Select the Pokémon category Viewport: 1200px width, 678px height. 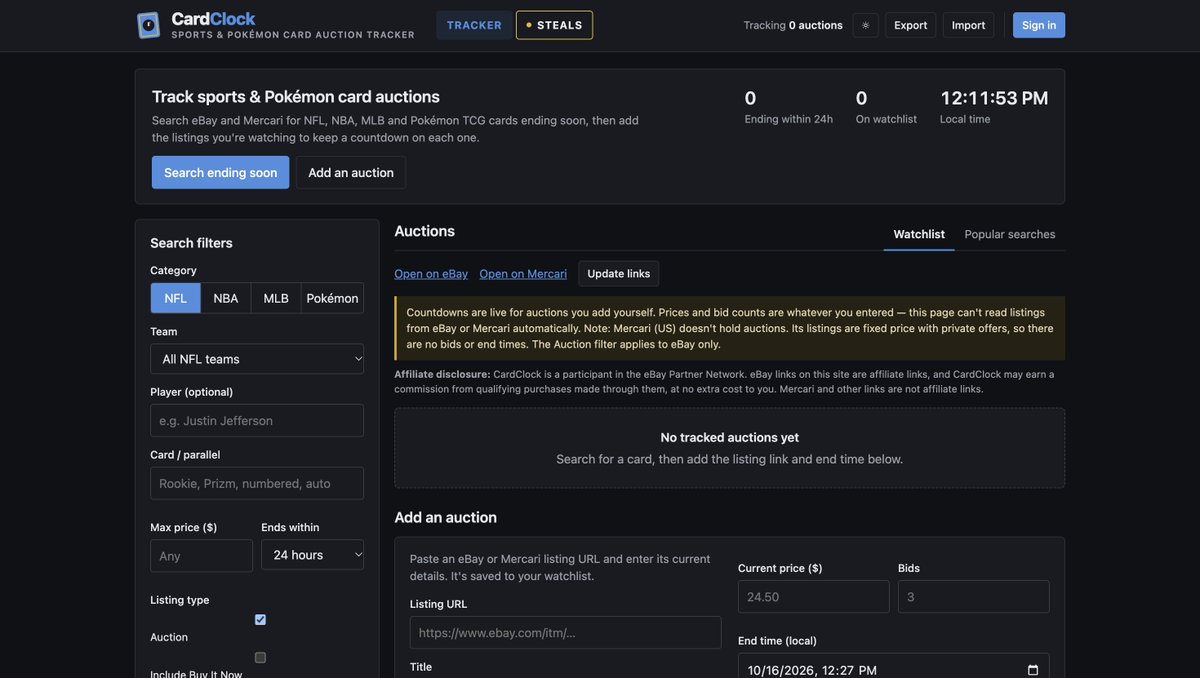point(332,298)
